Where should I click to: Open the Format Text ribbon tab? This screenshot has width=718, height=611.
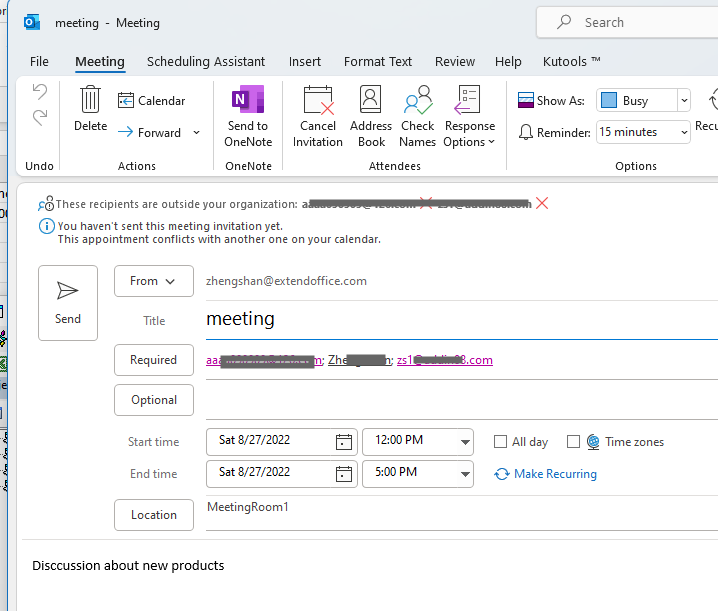377,61
